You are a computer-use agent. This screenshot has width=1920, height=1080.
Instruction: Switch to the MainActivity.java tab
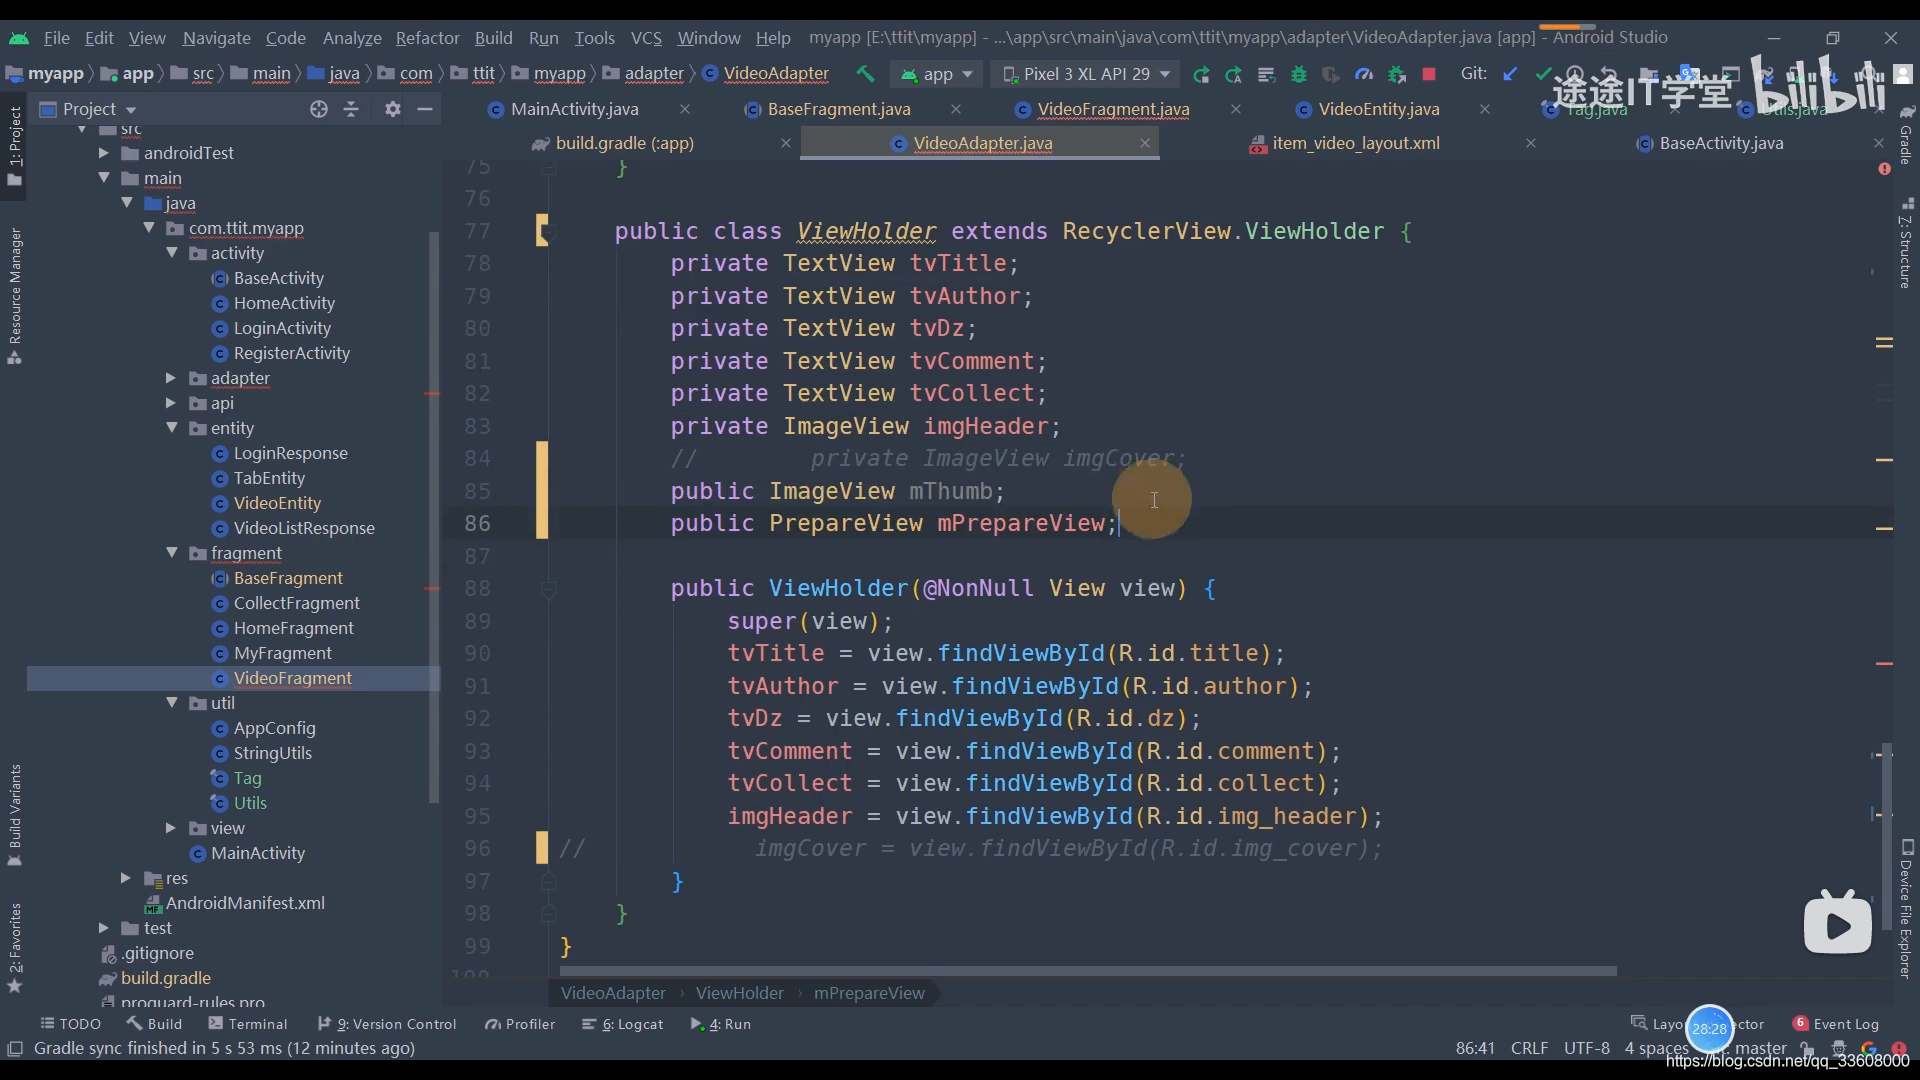(574, 109)
